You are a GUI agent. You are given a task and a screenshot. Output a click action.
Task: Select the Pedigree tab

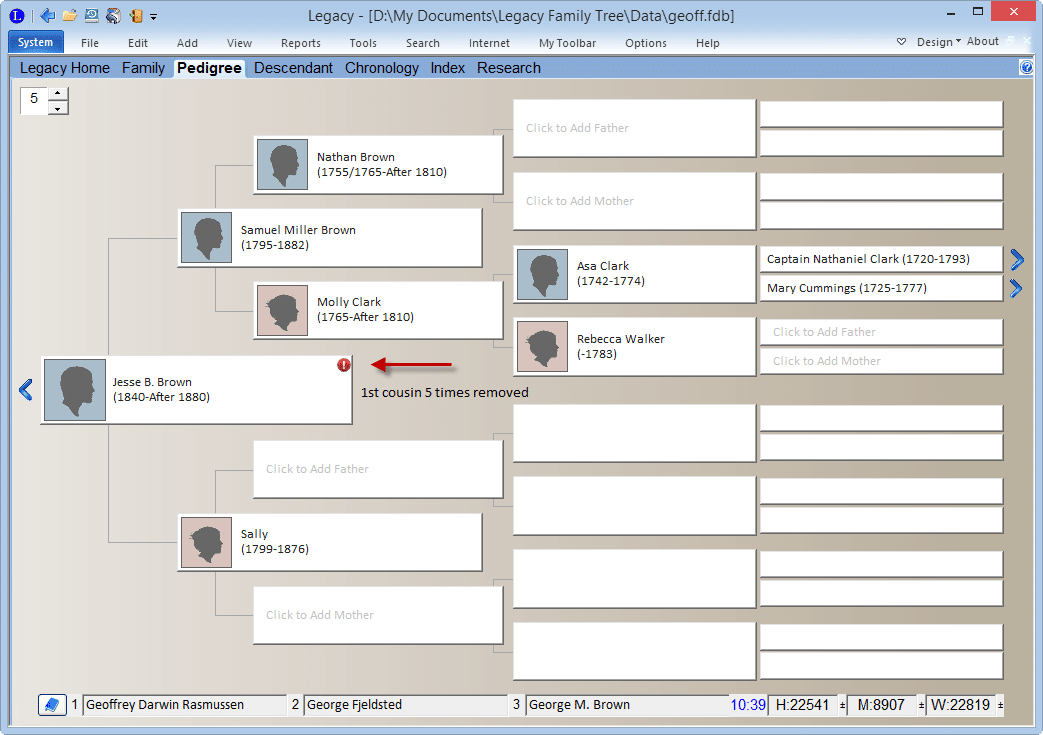pyautogui.click(x=209, y=68)
